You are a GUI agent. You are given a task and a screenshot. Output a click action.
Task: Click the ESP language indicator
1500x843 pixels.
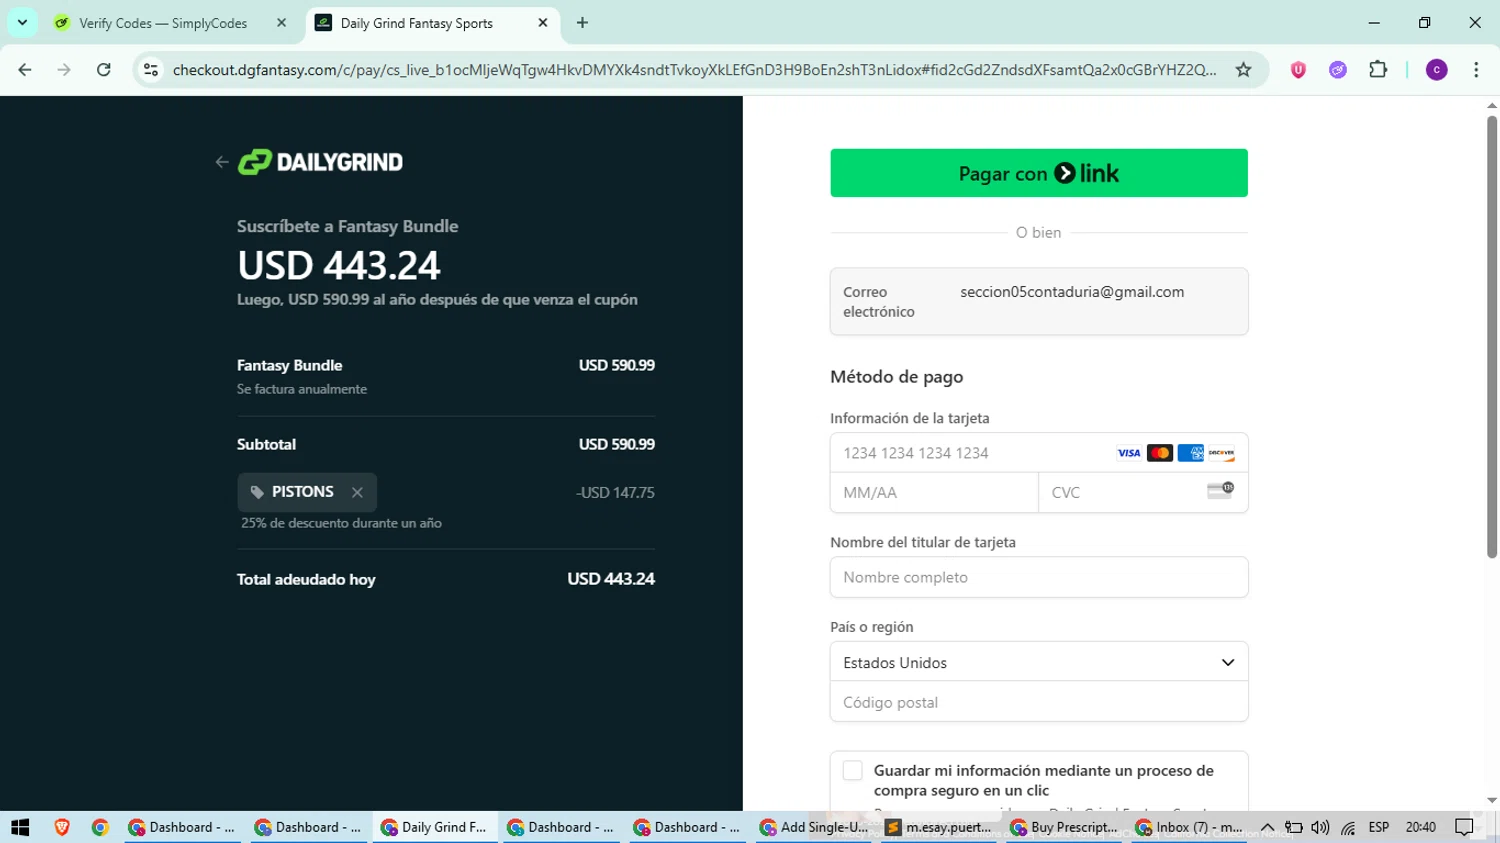[x=1379, y=827]
